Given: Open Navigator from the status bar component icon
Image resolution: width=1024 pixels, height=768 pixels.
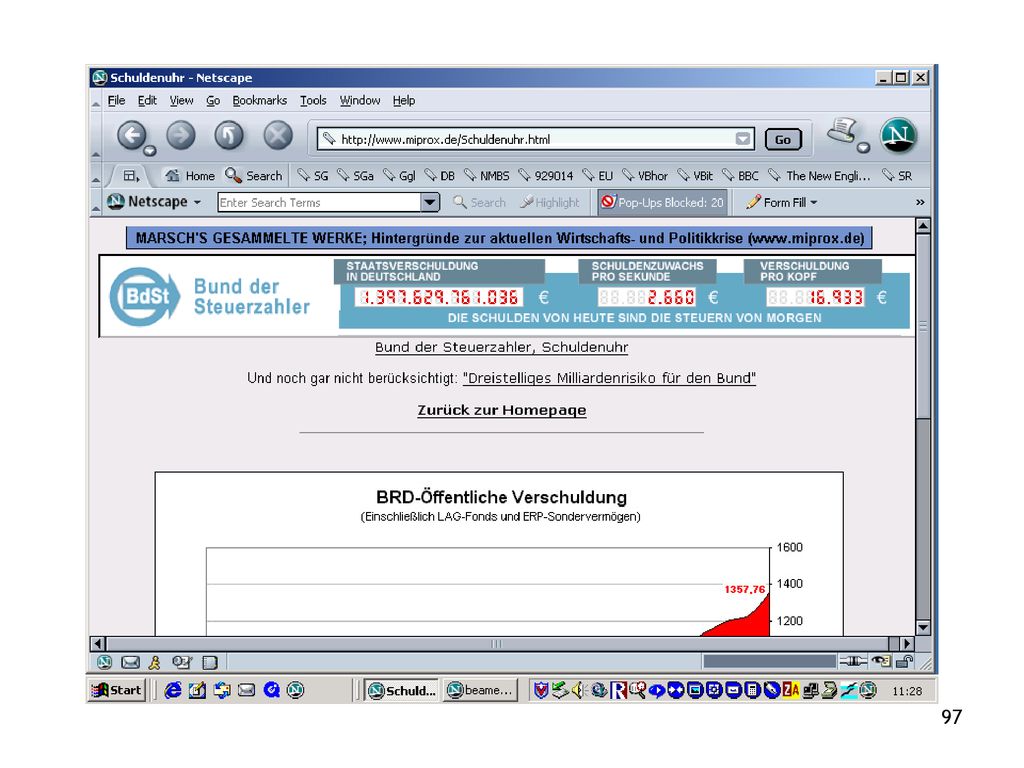Looking at the screenshot, I should (x=104, y=662).
